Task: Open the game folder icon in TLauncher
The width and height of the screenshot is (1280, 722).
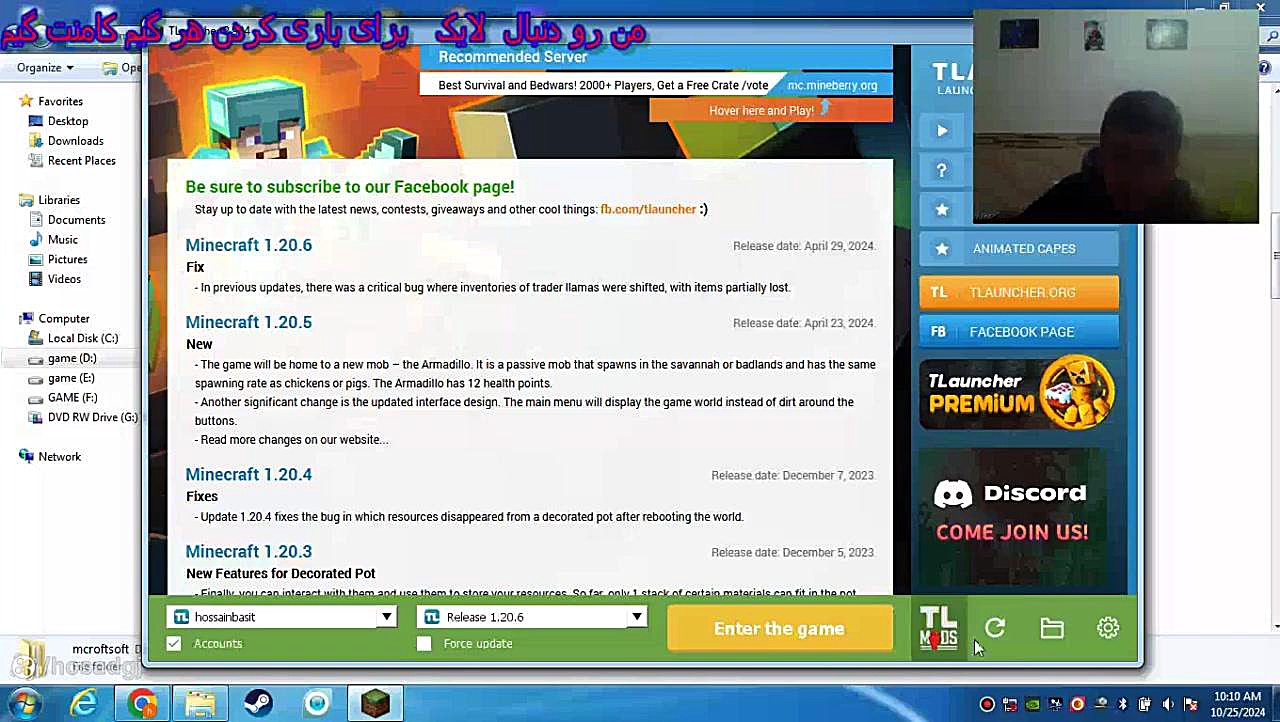Action: [x=1051, y=628]
